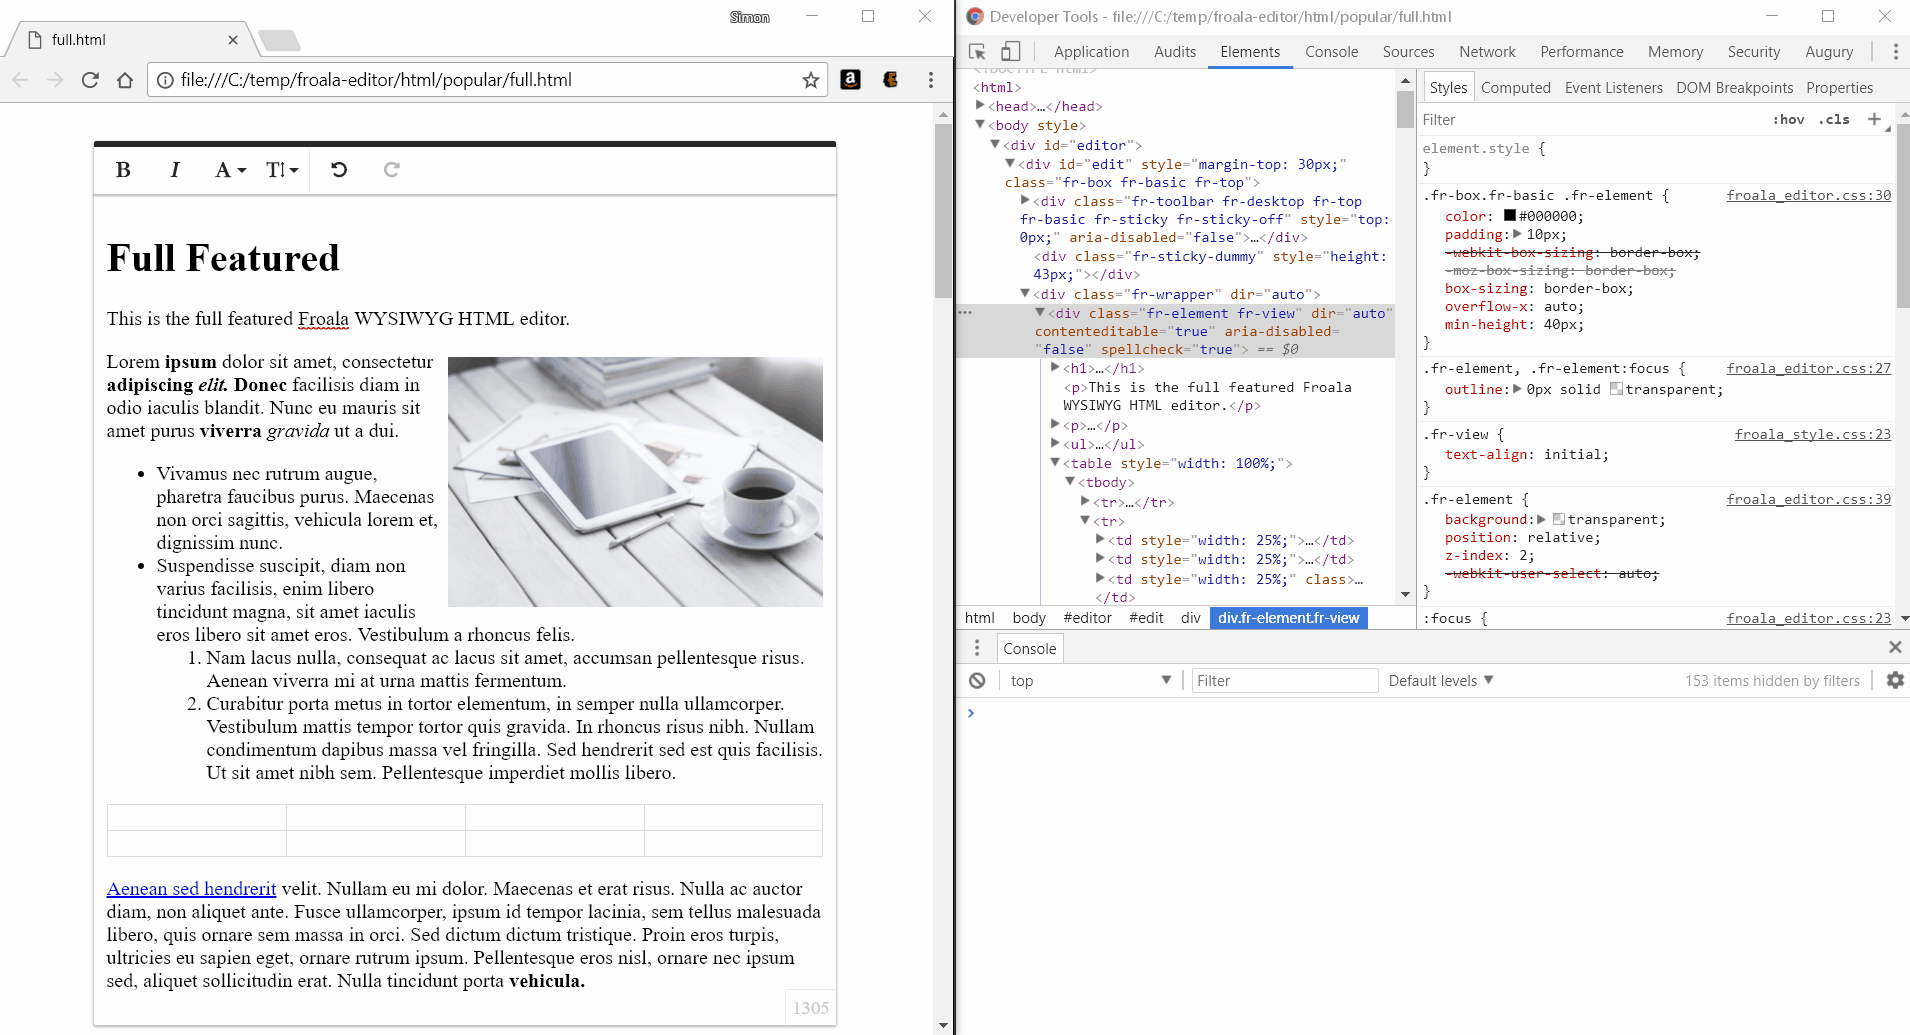Go back in browser history

point(20,80)
